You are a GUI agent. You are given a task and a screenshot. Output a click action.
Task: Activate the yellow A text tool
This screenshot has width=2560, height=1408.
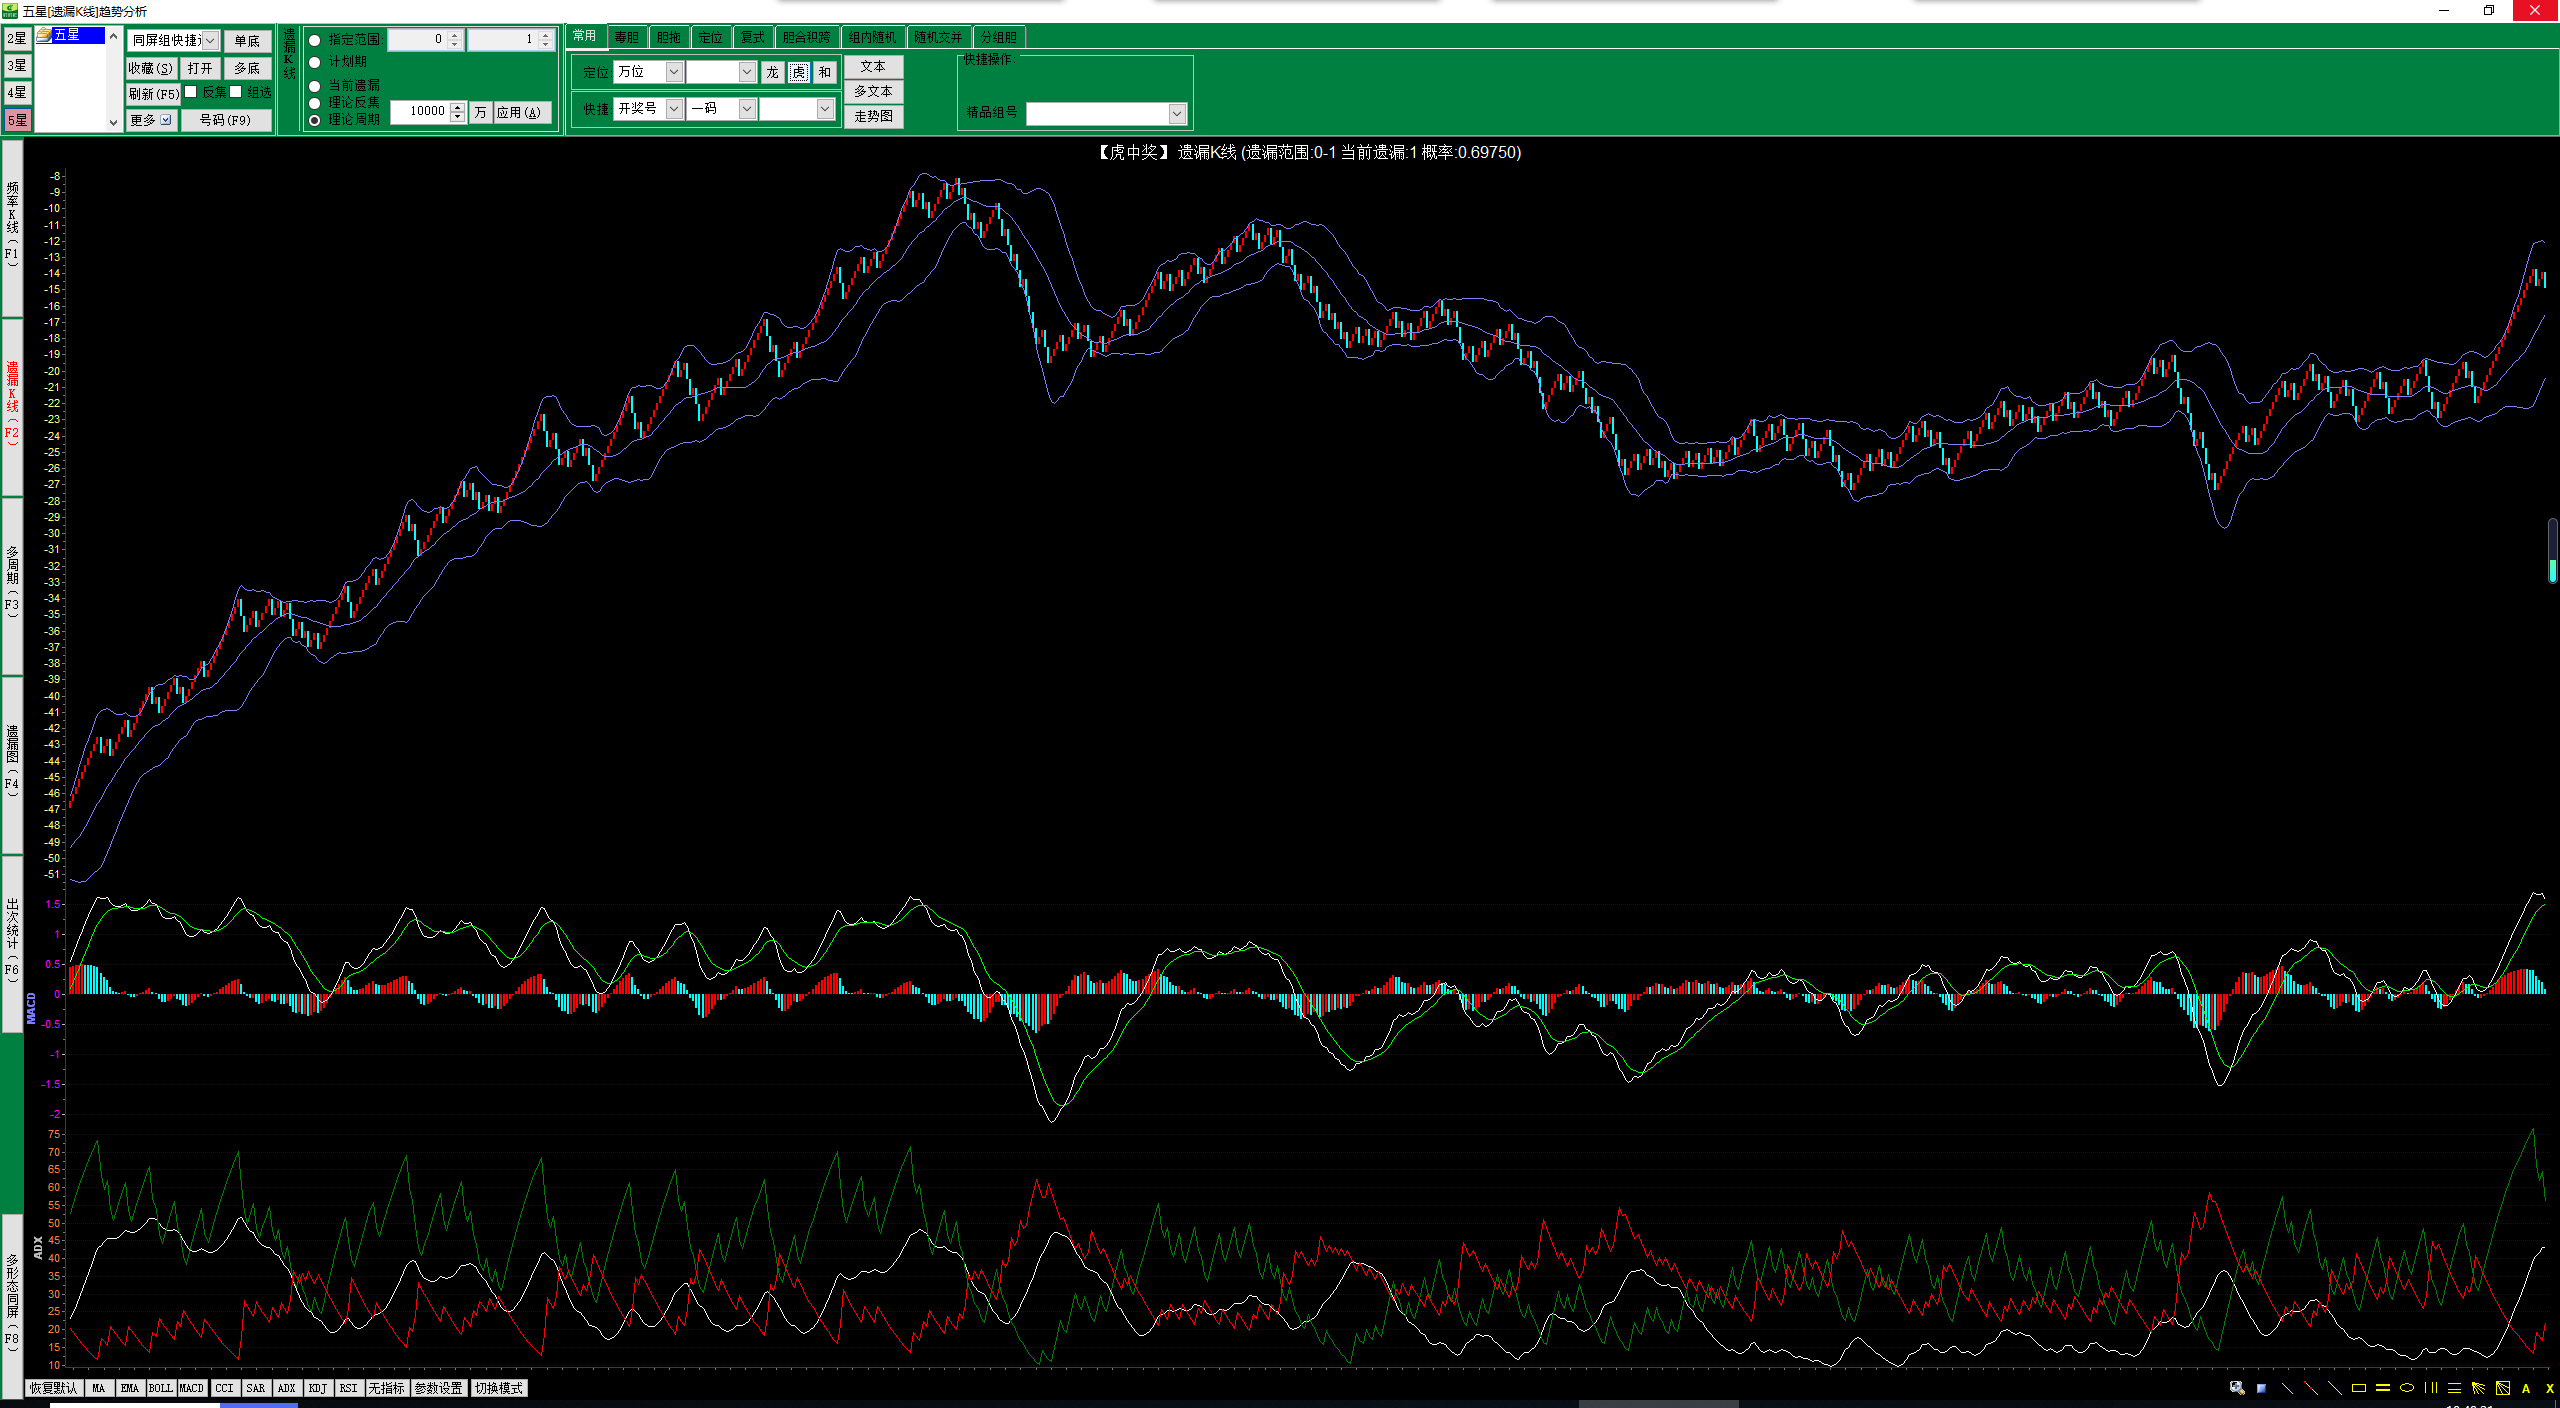click(x=2526, y=1388)
